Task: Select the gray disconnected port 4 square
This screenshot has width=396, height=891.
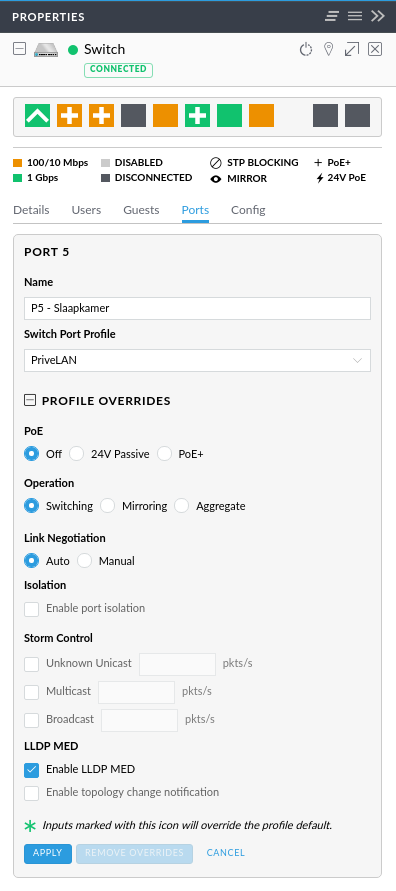Action: (x=134, y=115)
